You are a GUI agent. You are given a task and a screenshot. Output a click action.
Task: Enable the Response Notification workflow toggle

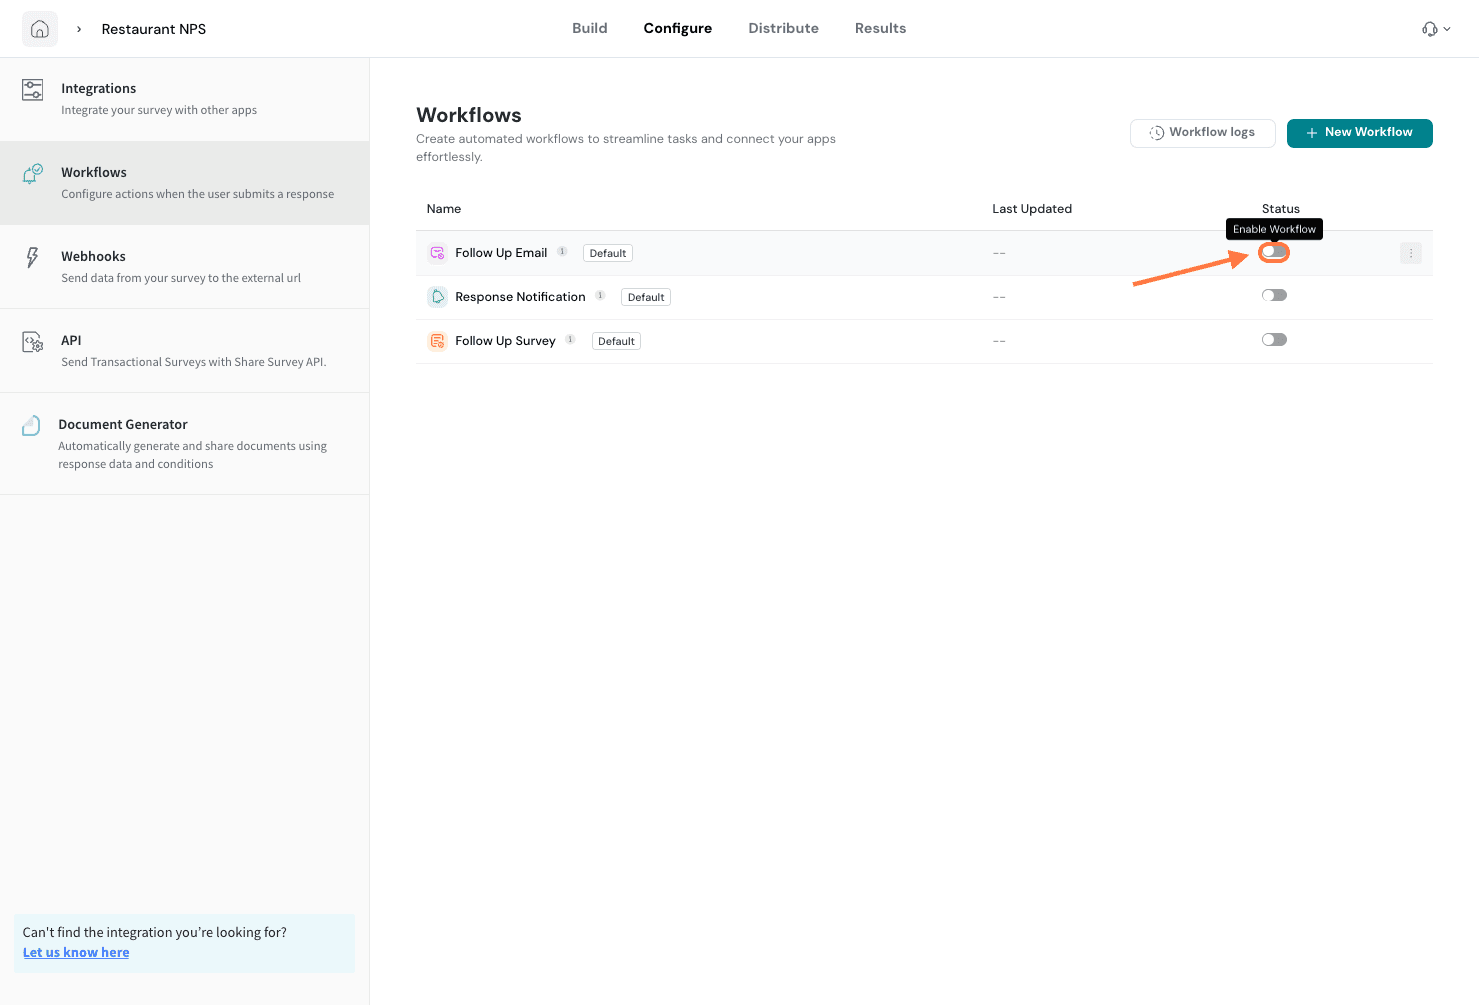(x=1273, y=296)
